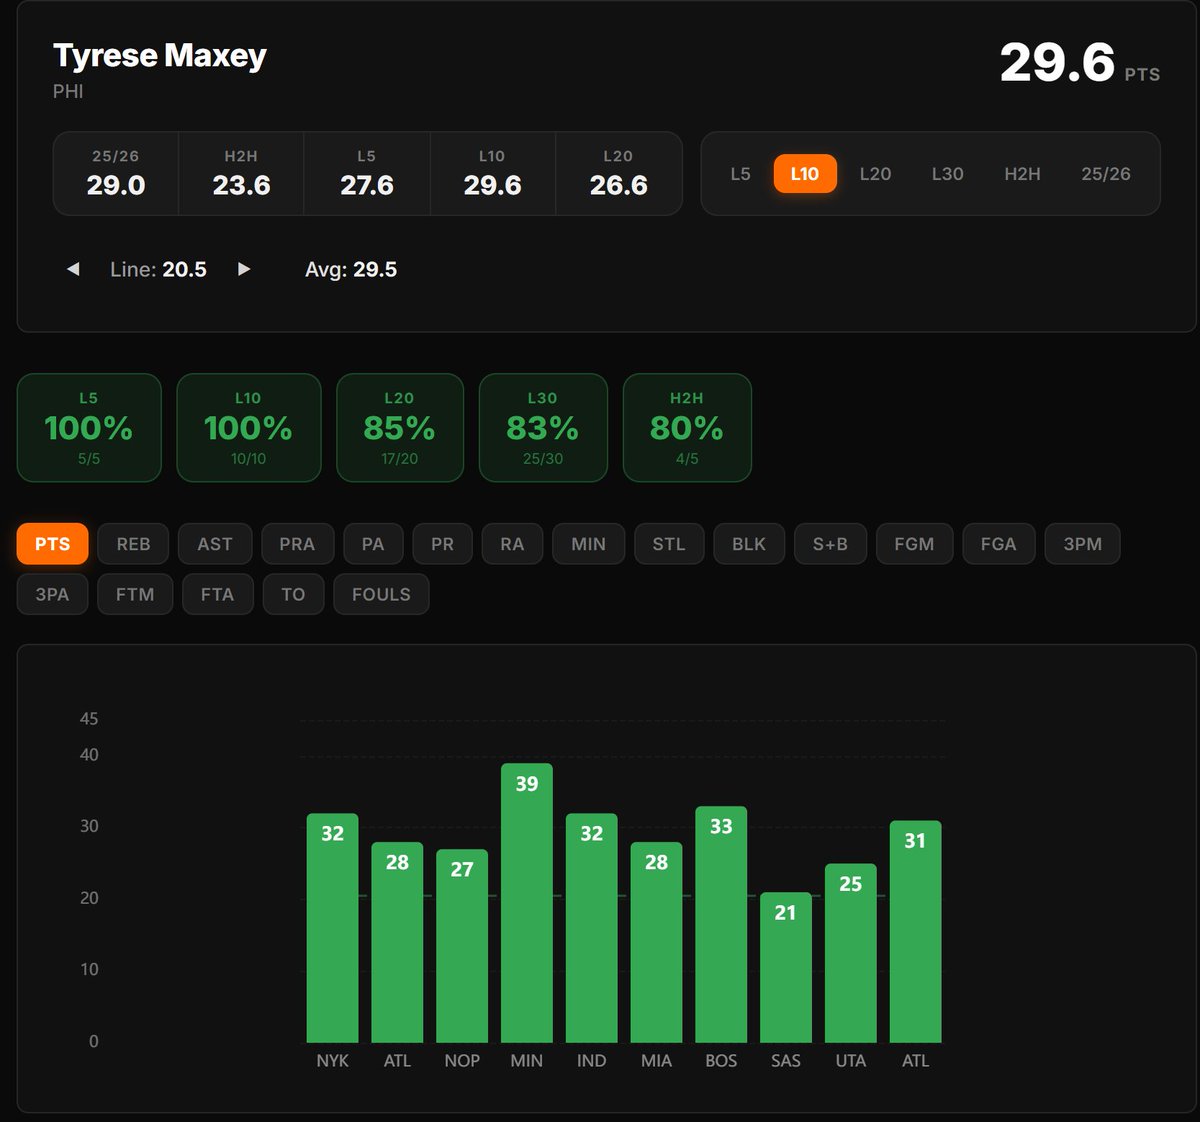
Task: Decrease the line with the left arrow
Action: 73,269
